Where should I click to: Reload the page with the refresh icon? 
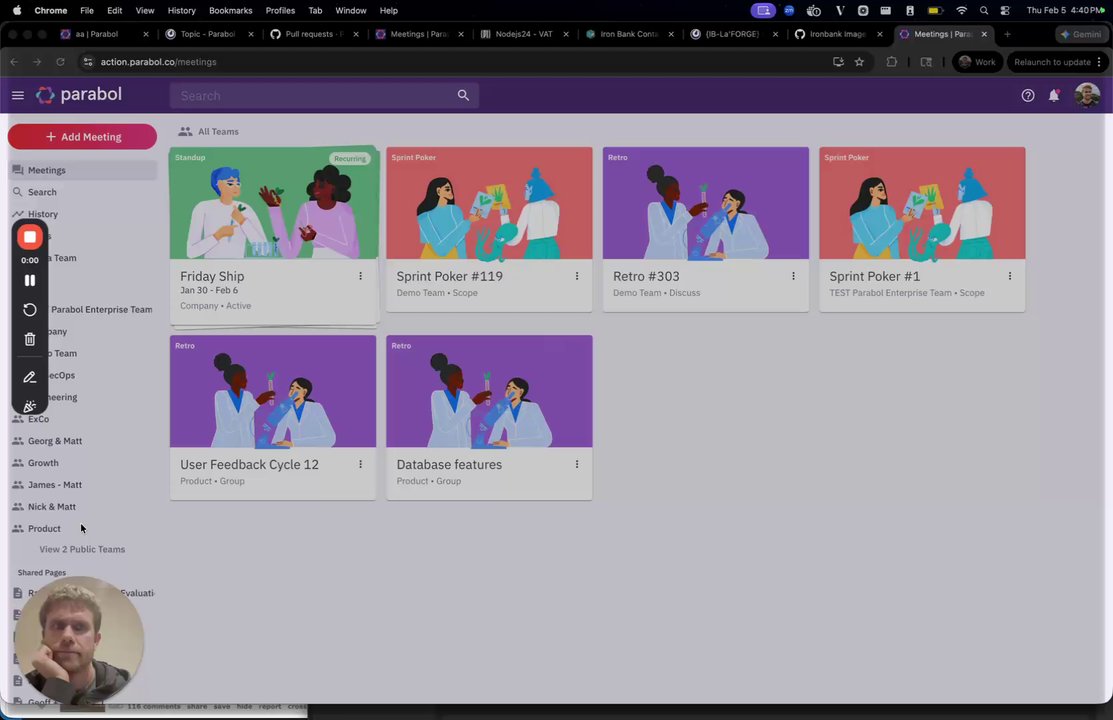tap(60, 62)
